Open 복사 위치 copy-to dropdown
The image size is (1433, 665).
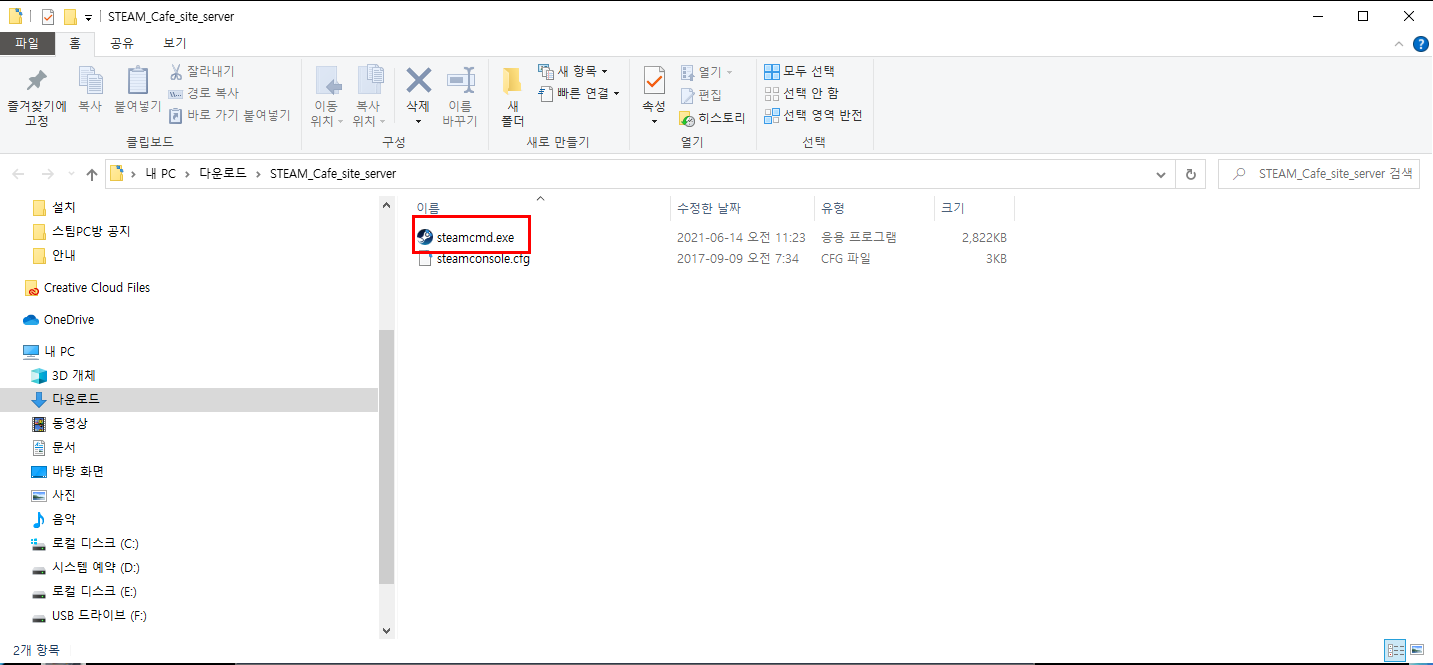tap(368, 97)
